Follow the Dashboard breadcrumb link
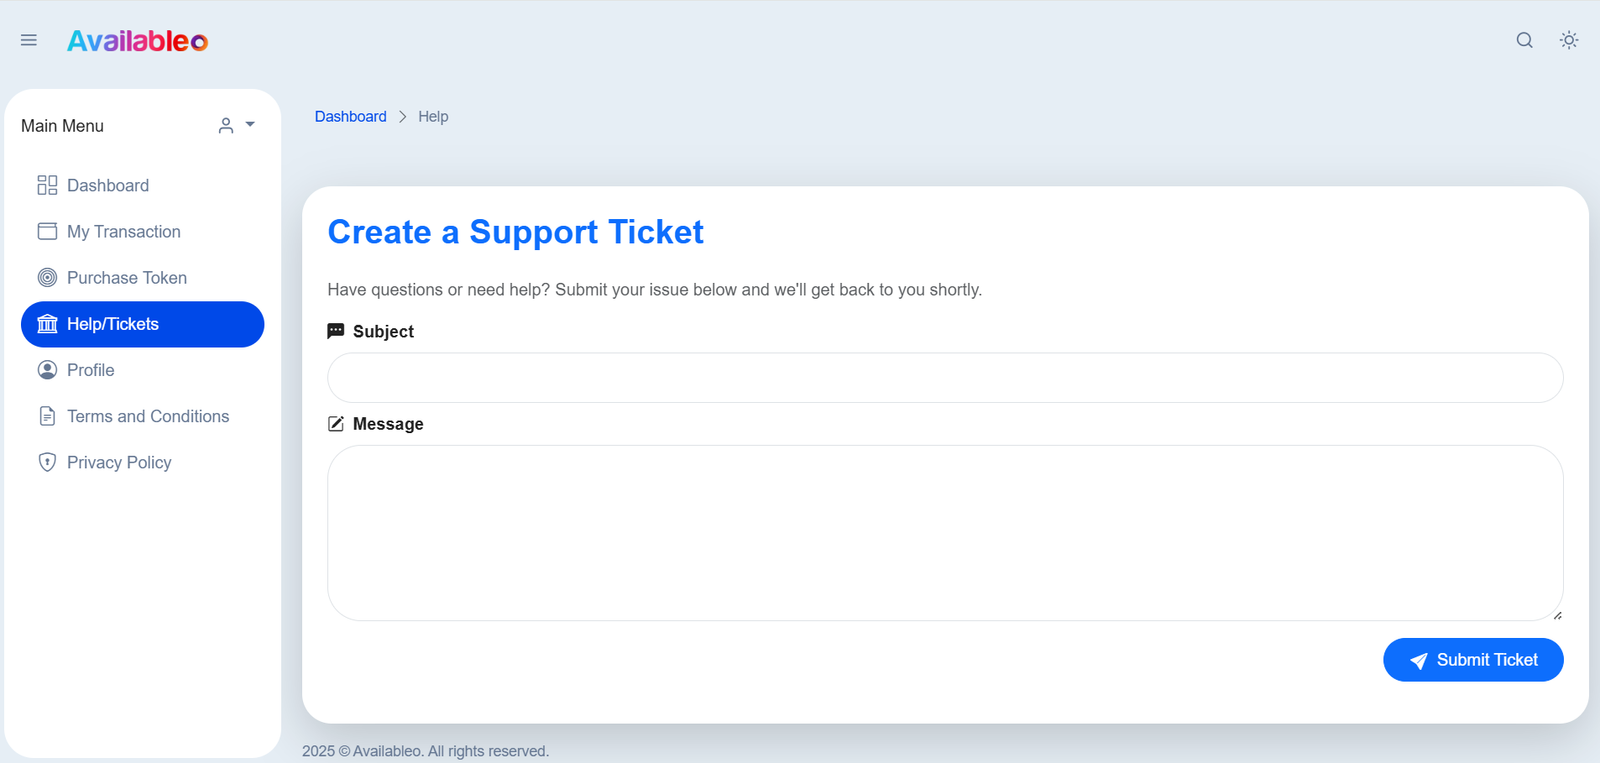This screenshot has height=763, width=1600. [x=350, y=116]
